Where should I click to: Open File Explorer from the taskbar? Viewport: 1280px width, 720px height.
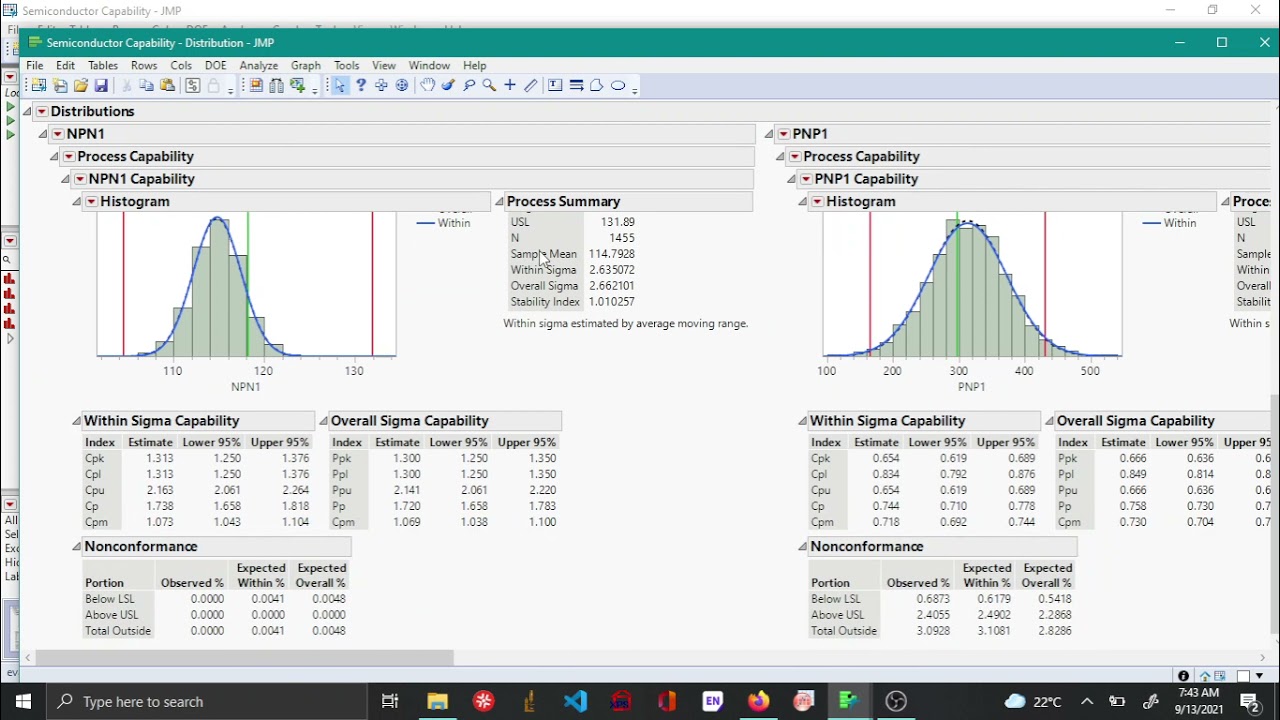point(437,701)
